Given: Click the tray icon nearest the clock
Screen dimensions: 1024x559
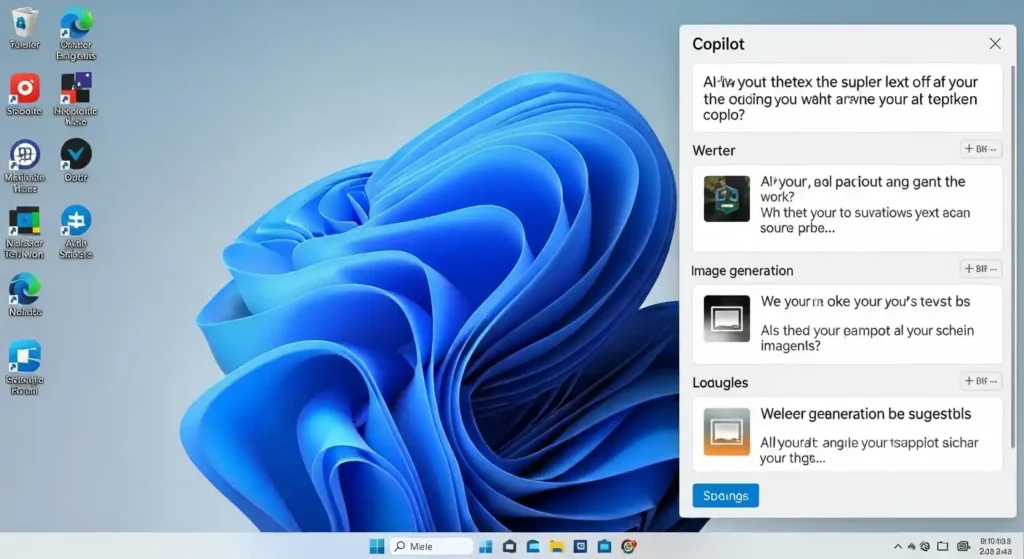Looking at the screenshot, I should coord(963,546).
